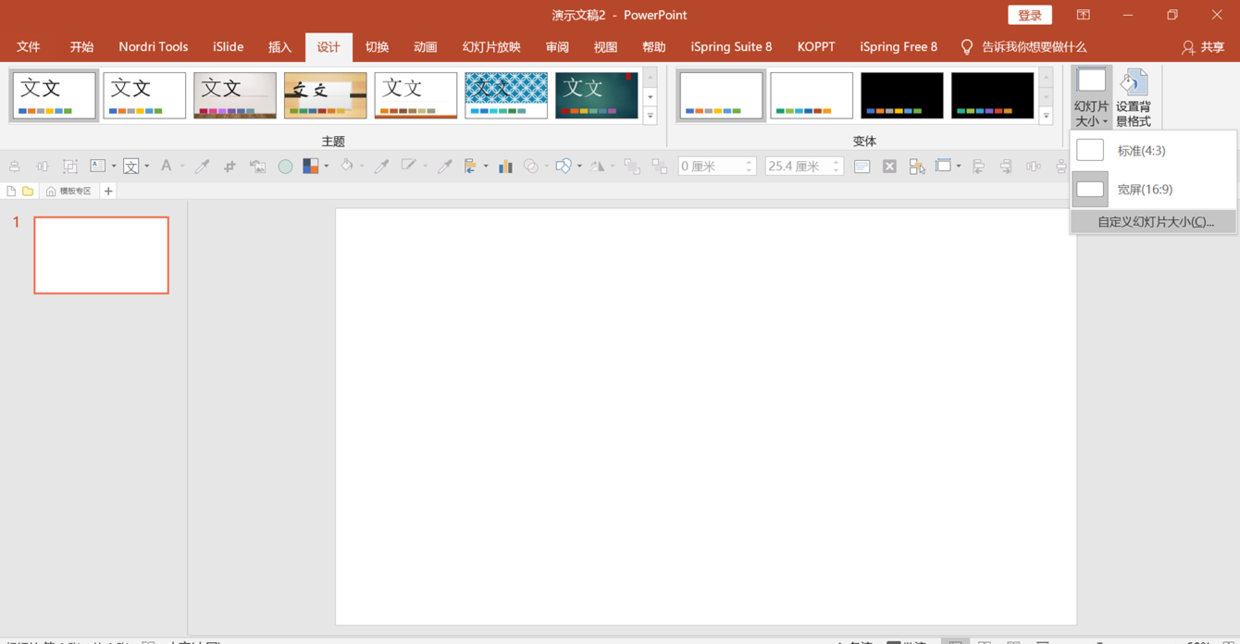Select slide 1 thumbnail in panel
Screen dimensions: 1240x644
tap(101, 255)
